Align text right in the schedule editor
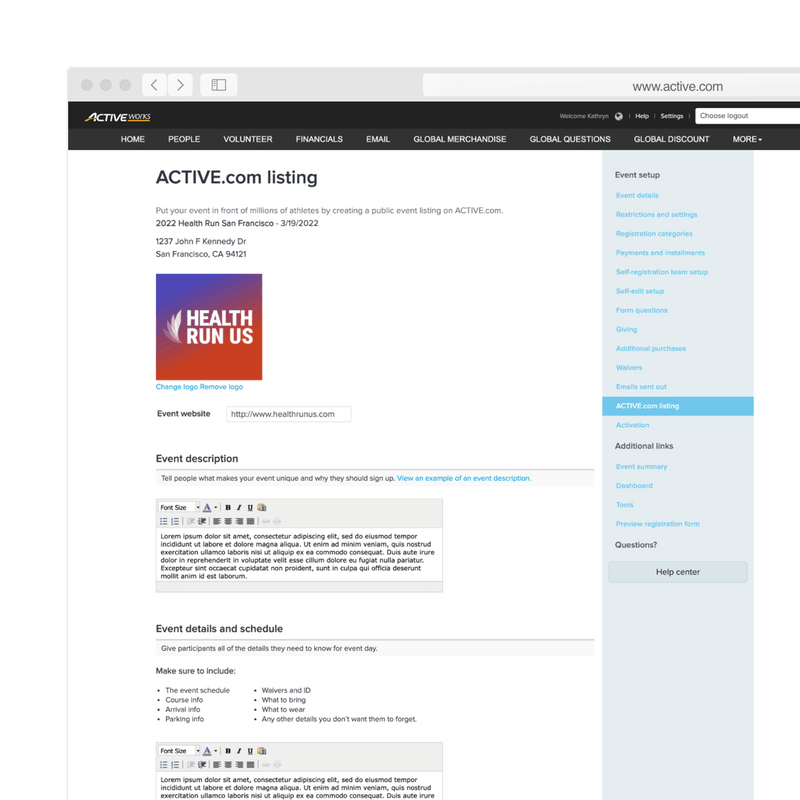800x800 pixels. tap(239, 766)
